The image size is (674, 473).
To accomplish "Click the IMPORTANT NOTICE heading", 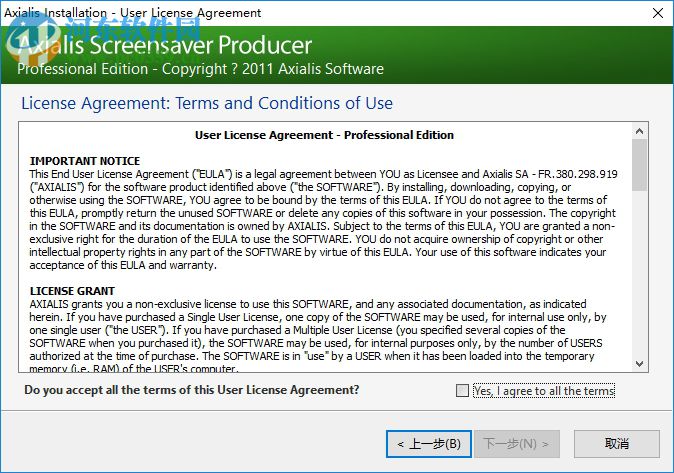I will click(85, 161).
